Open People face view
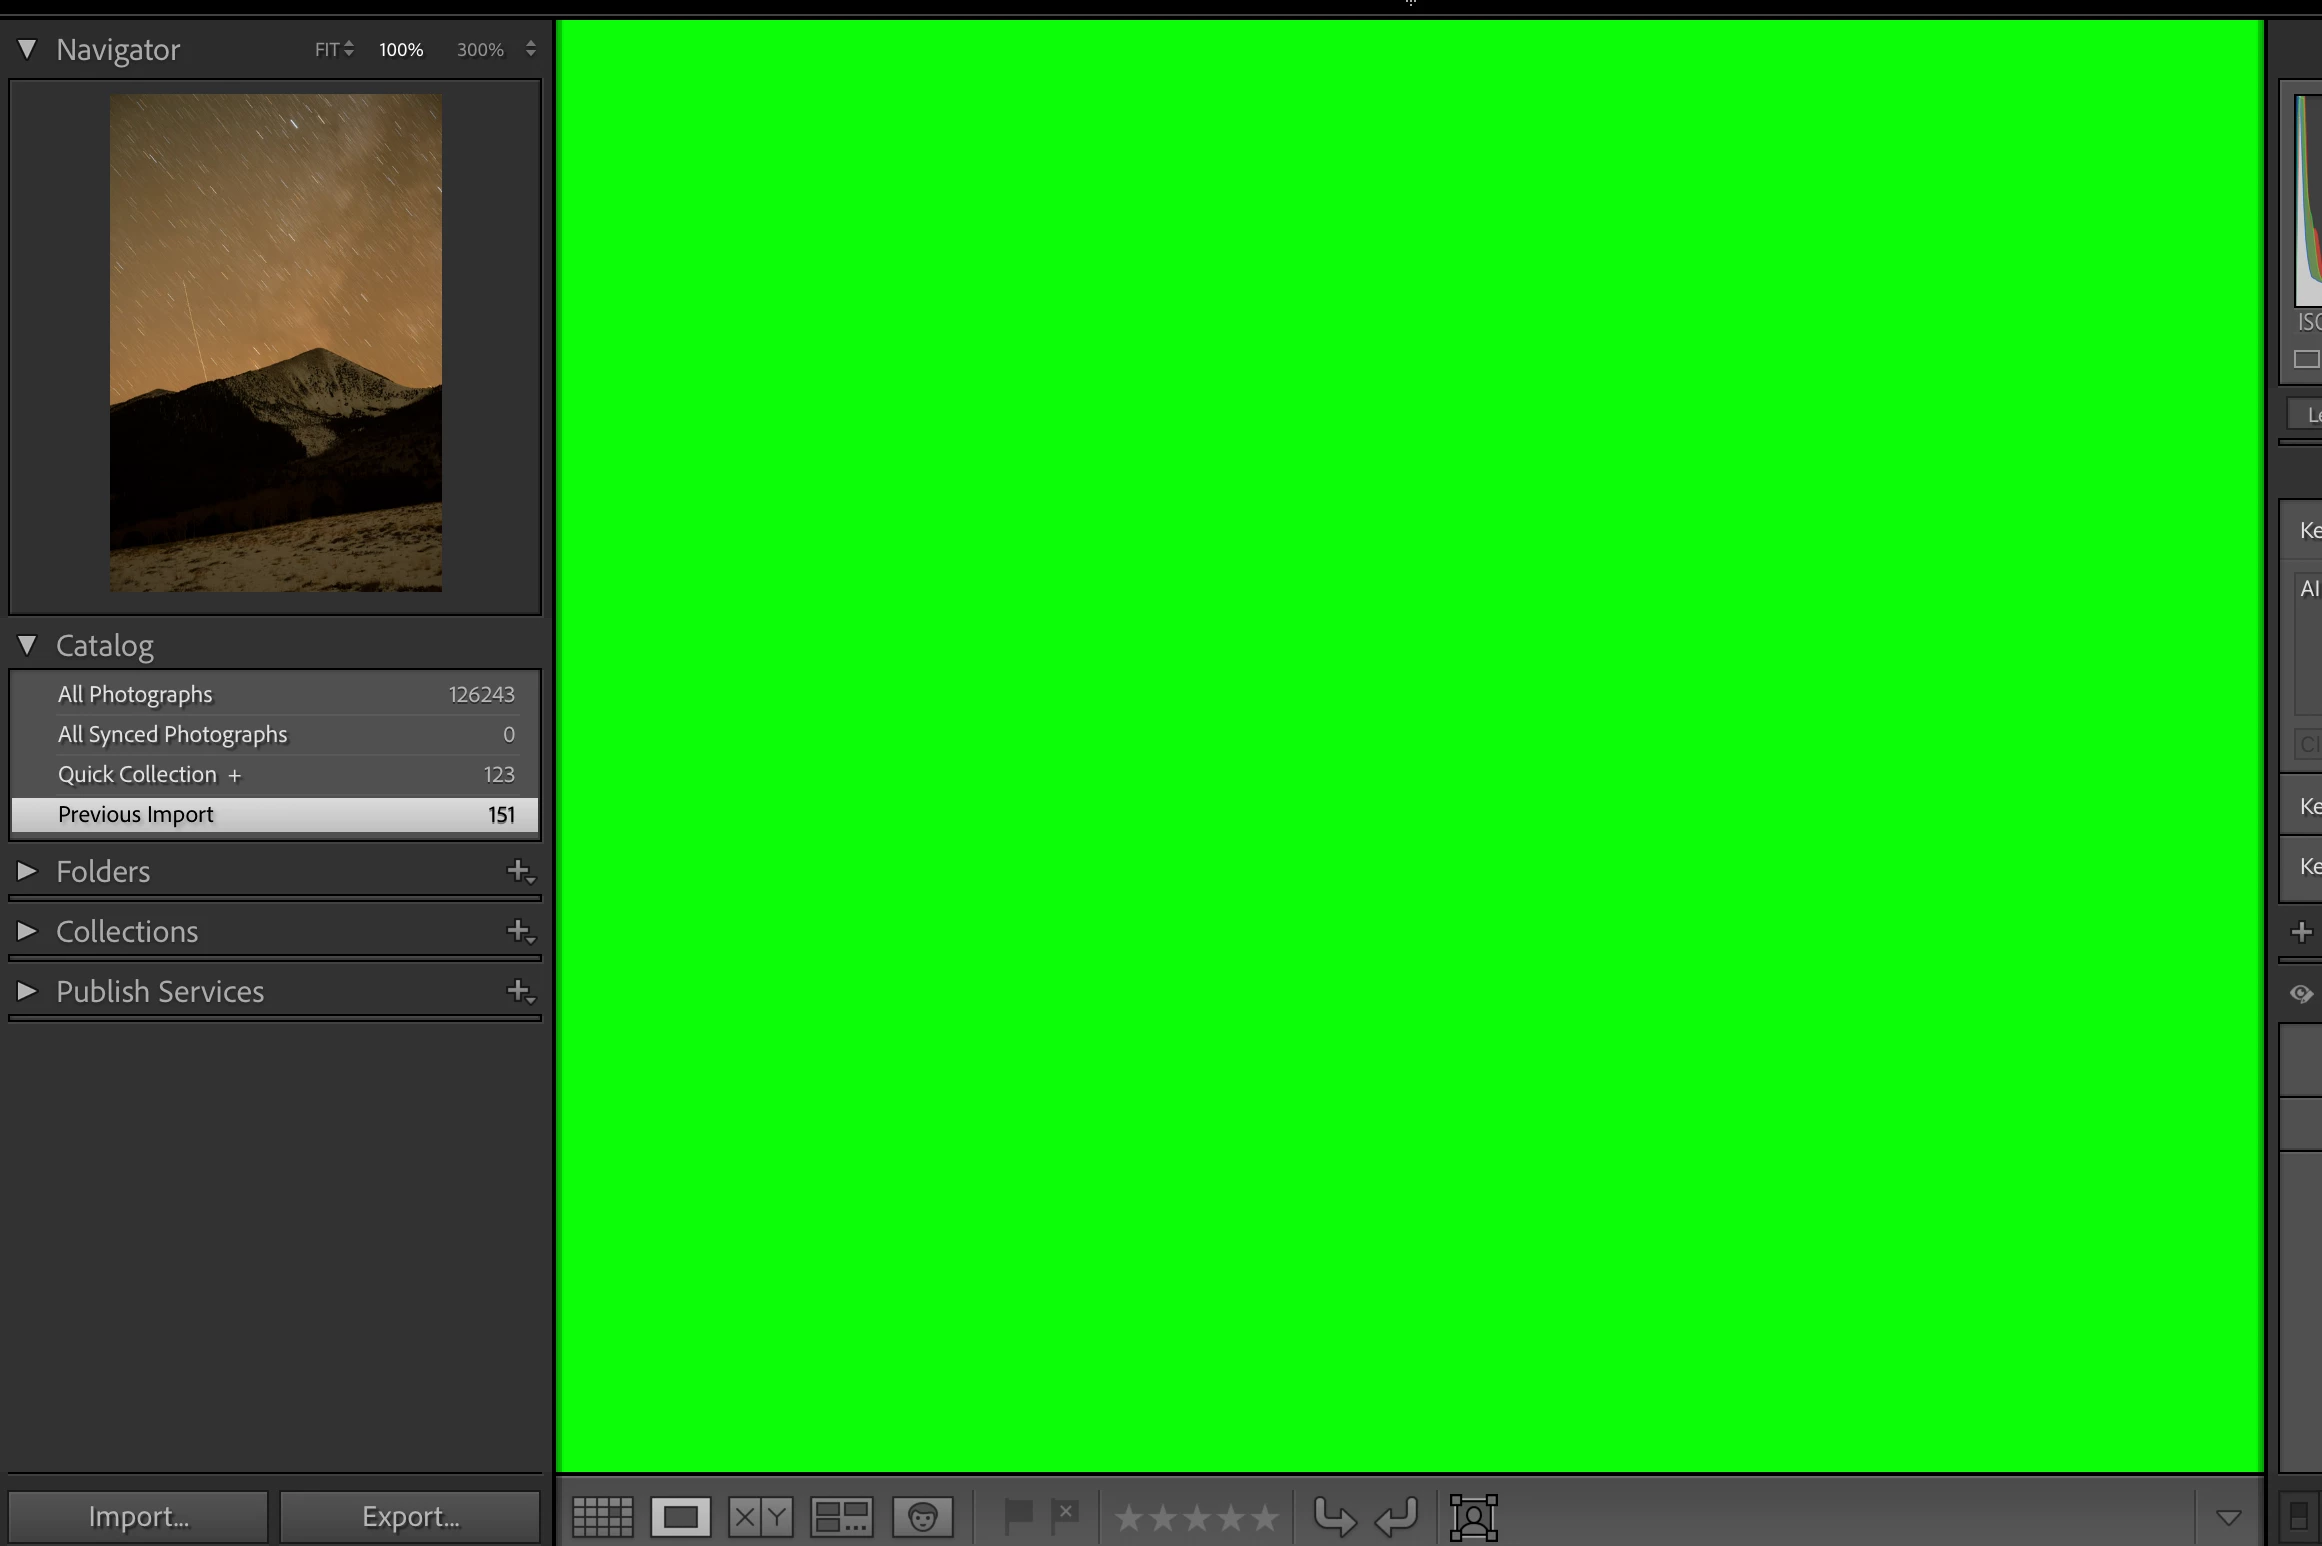Viewport: 2322px width, 1546px height. [x=922, y=1517]
